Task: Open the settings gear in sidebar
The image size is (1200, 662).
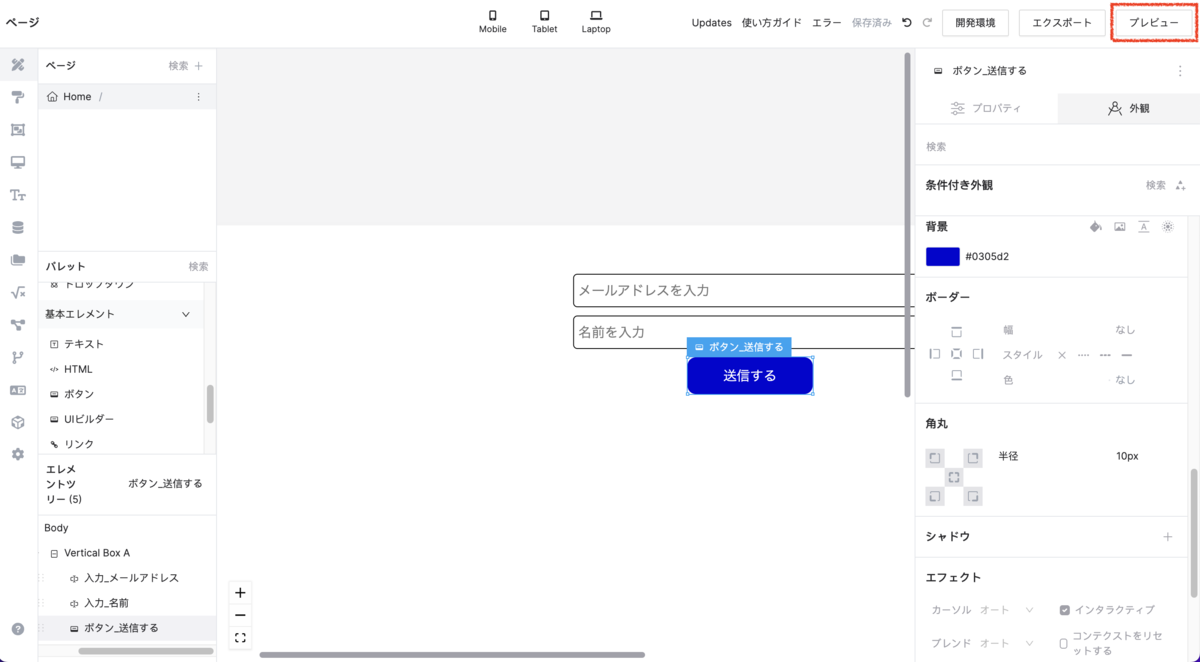Action: [18, 454]
